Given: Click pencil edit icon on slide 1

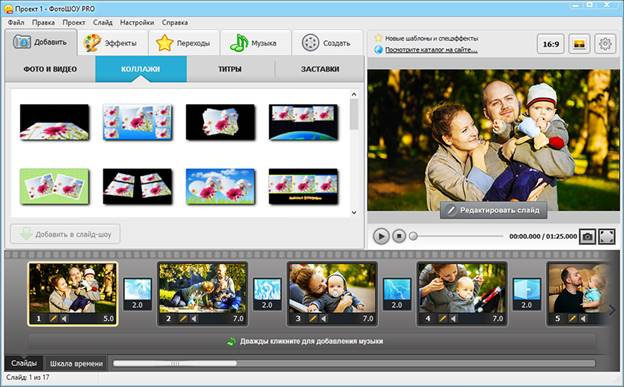Looking at the screenshot, I should click(x=53, y=319).
